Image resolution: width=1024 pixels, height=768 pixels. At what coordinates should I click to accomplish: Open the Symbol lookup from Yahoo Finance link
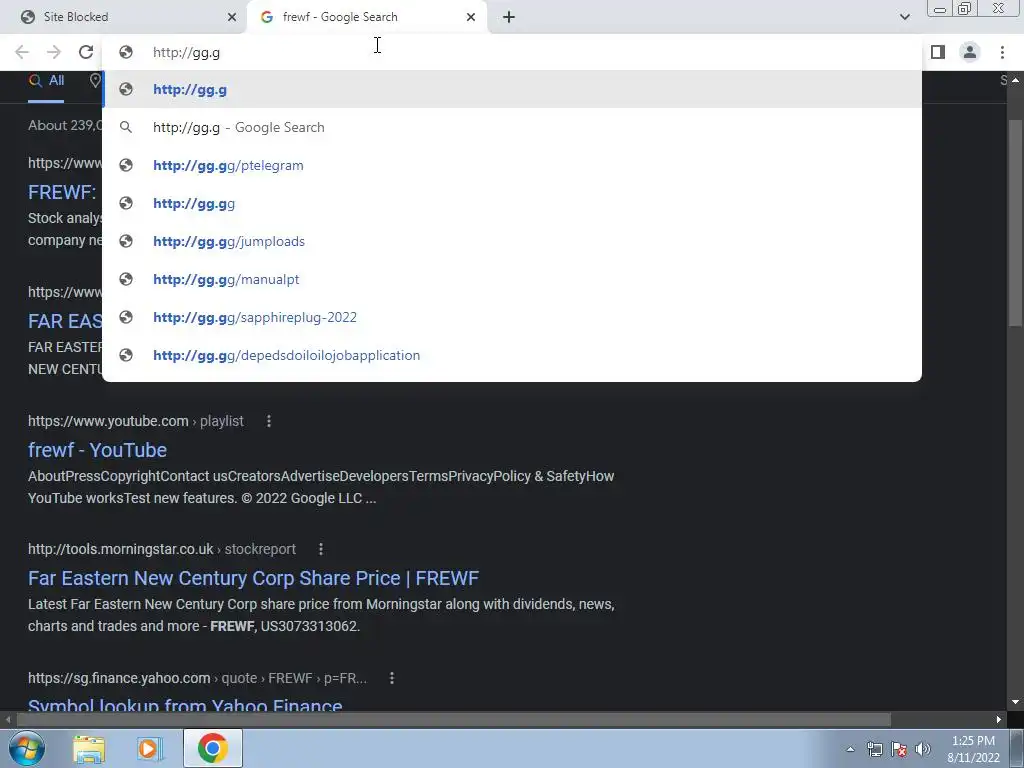(x=185, y=705)
